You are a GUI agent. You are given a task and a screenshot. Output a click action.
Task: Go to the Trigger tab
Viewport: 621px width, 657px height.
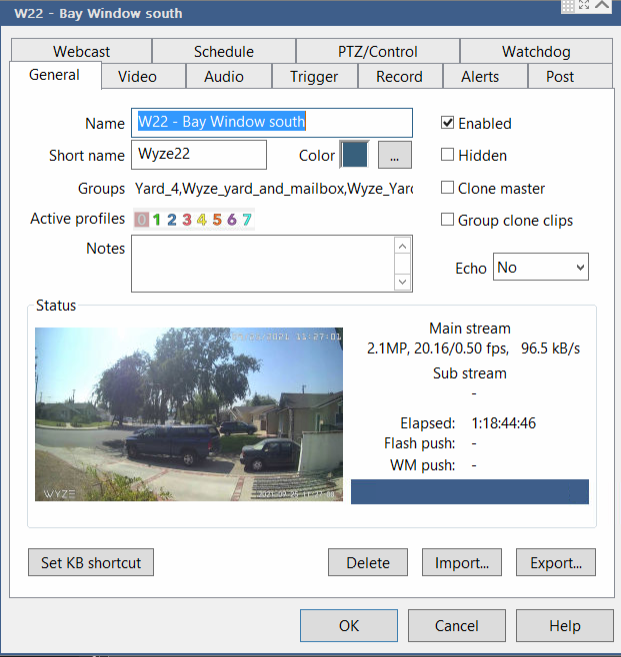coord(314,77)
